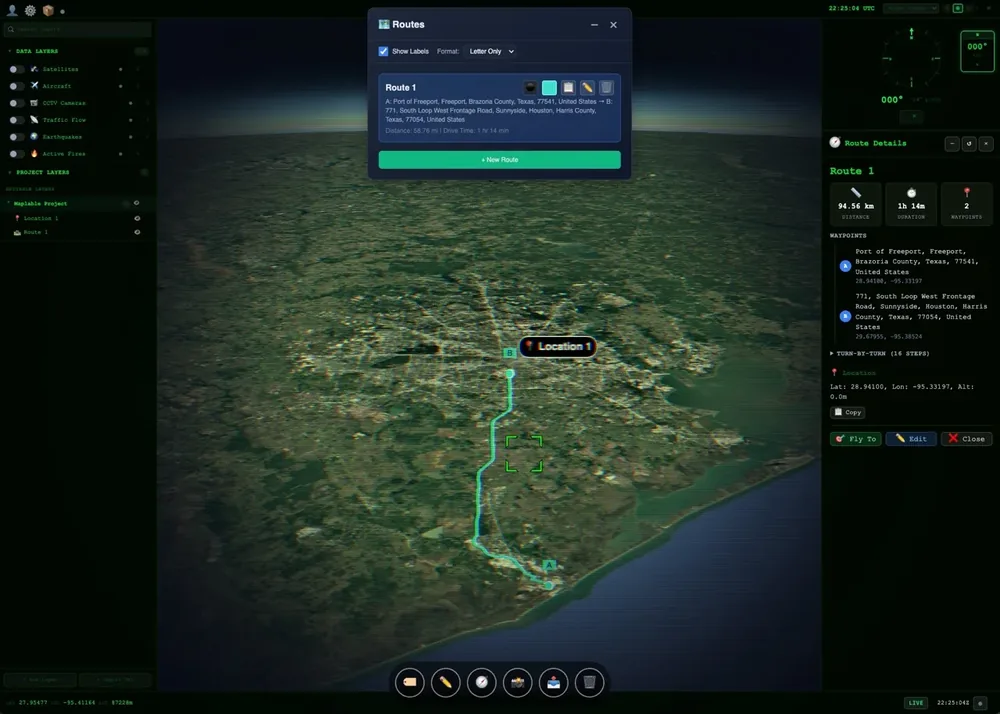Hide the Route 1 layer eye
The image size is (1000, 714).
(137, 232)
